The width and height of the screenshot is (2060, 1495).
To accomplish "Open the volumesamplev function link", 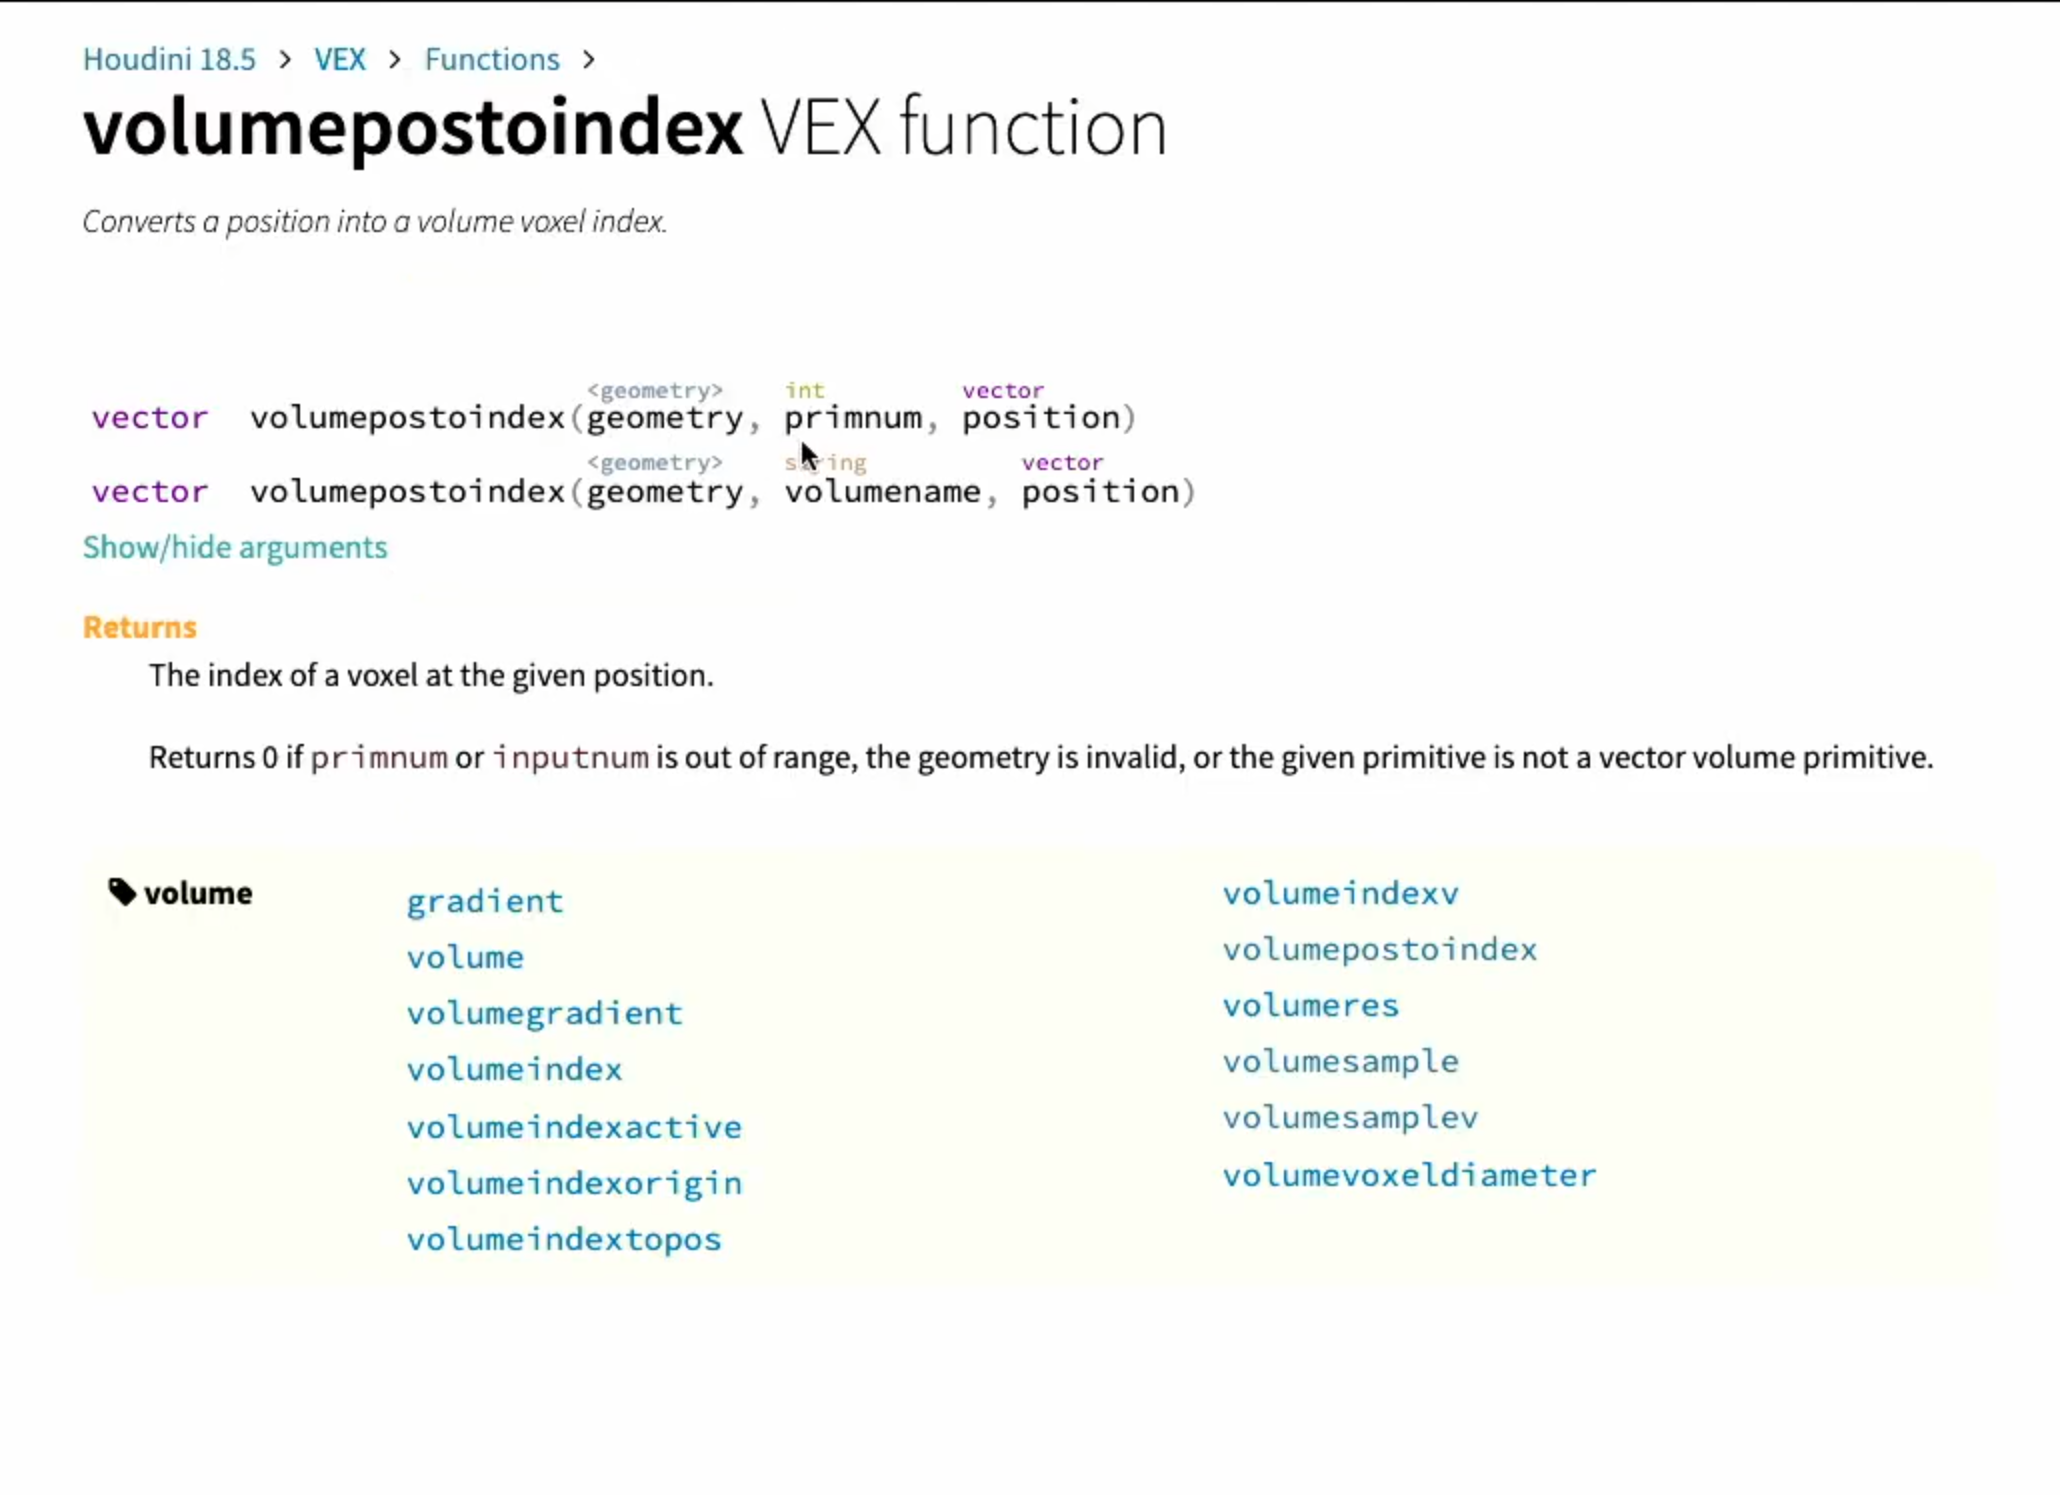I will (x=1350, y=1117).
